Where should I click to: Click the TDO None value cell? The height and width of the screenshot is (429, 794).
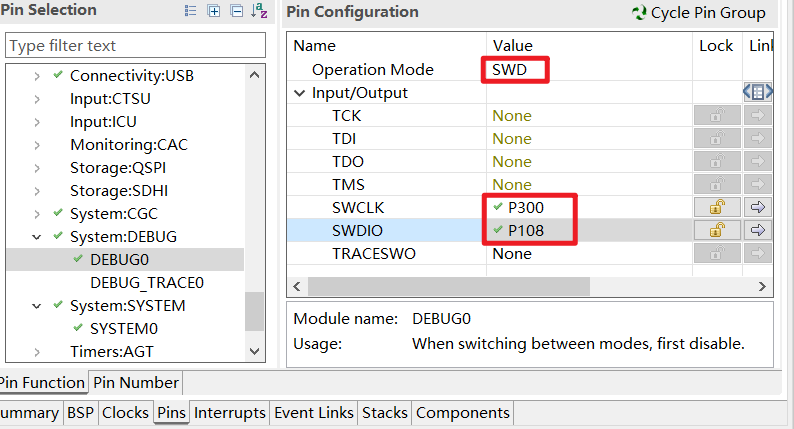tap(589, 162)
